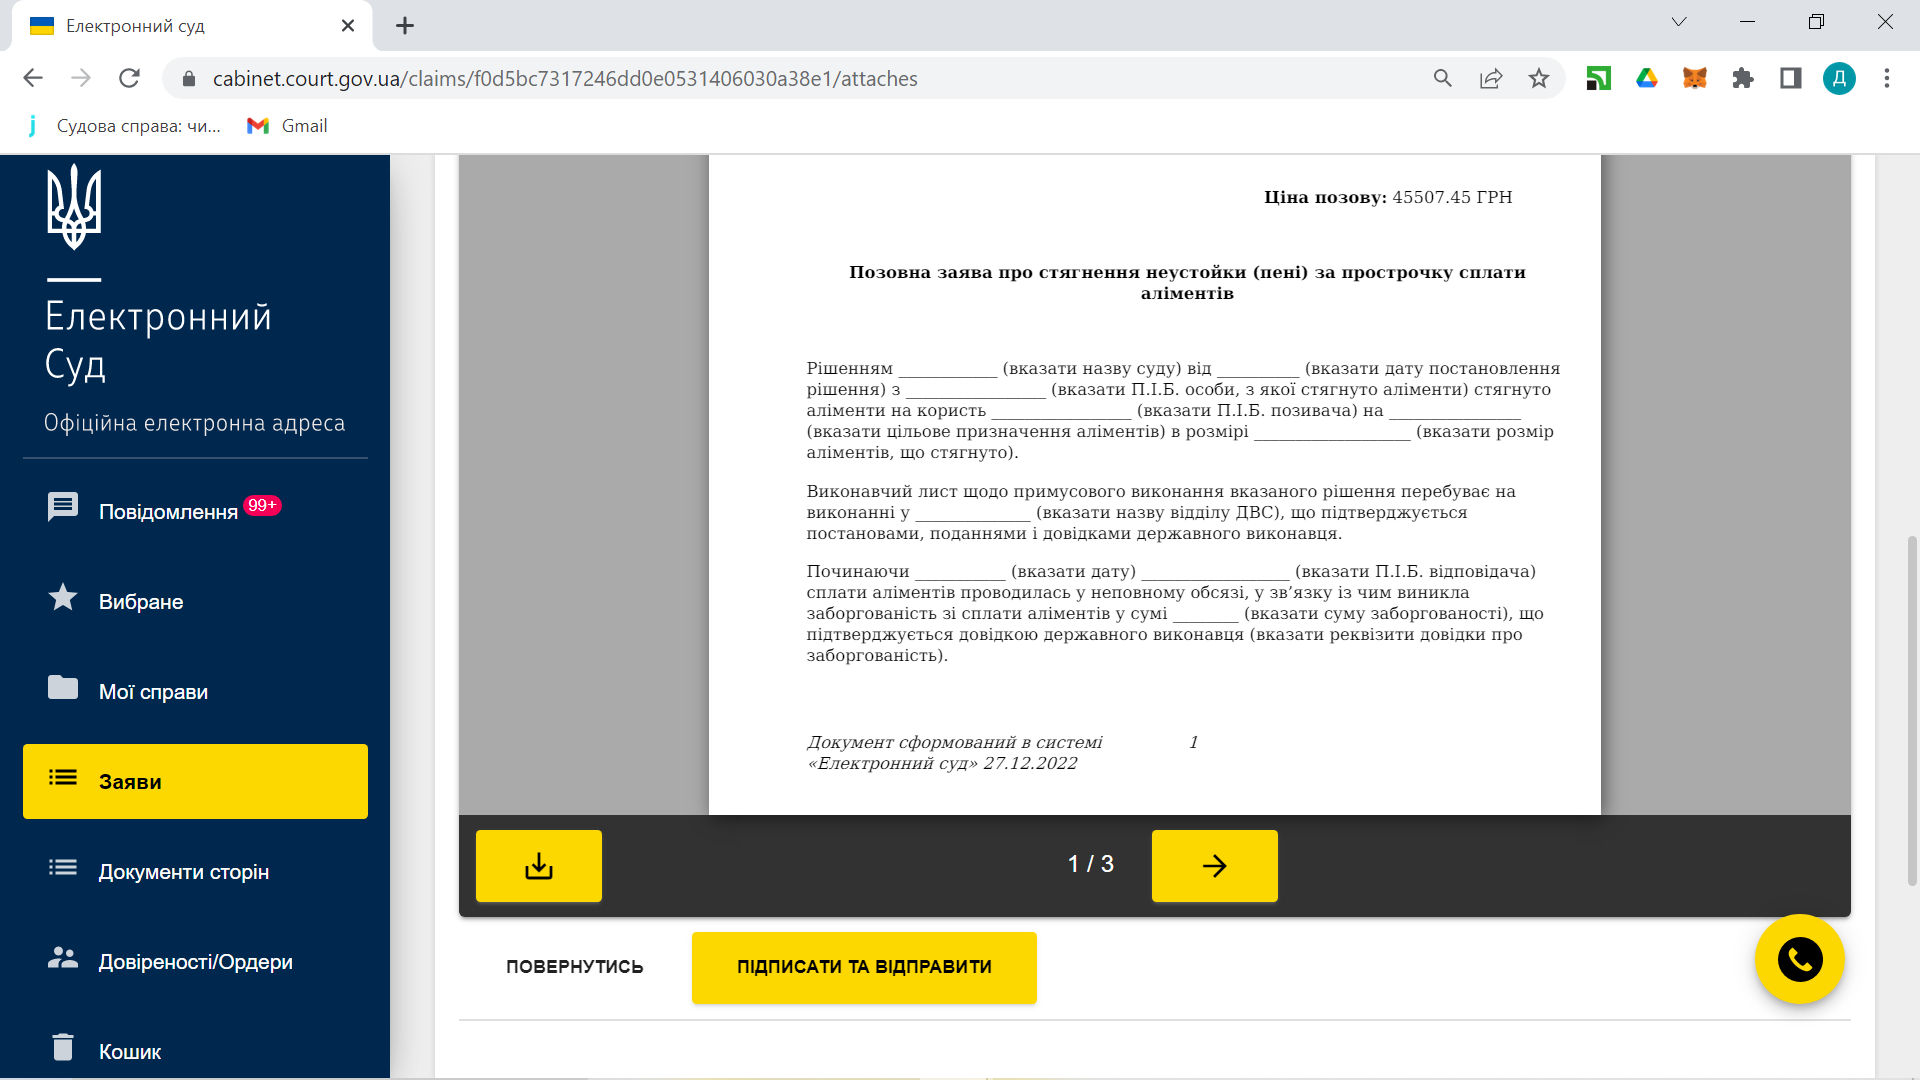The image size is (1920, 1080).
Task: Click ПІДПИСАТИ ТА ВІДПРАВИТИ button
Action: [864, 967]
